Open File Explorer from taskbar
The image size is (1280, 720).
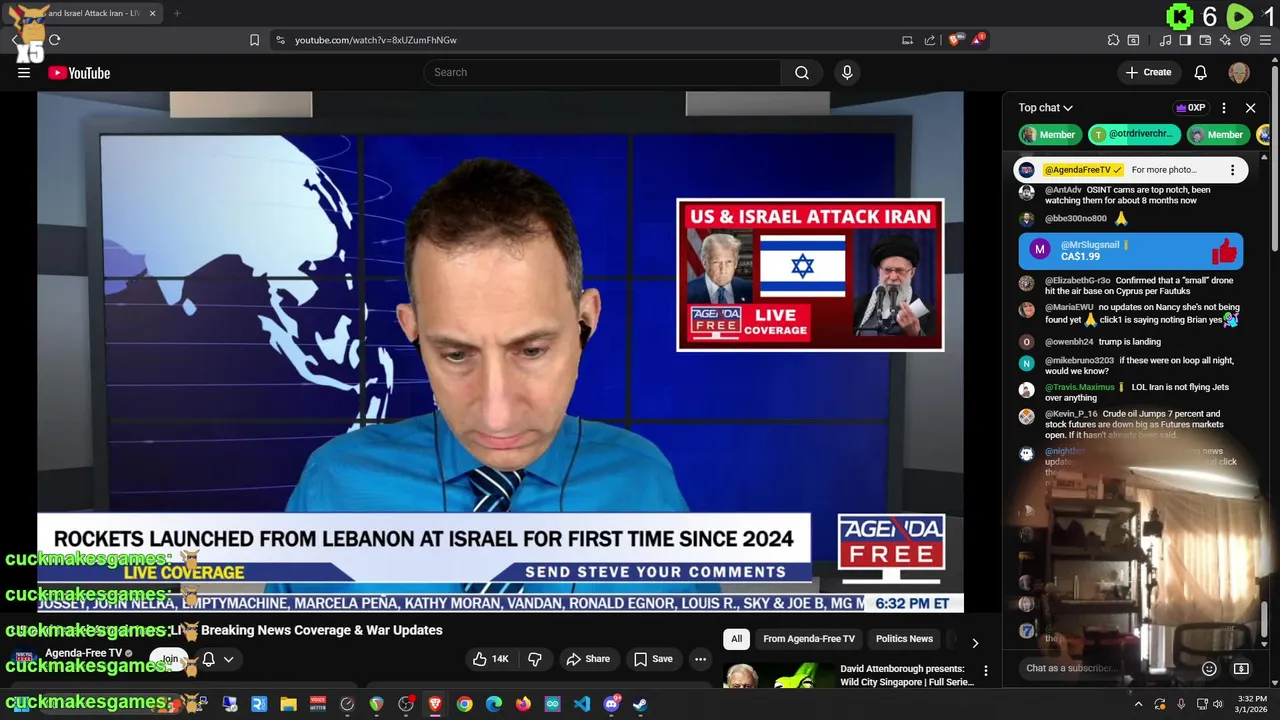coord(288,704)
